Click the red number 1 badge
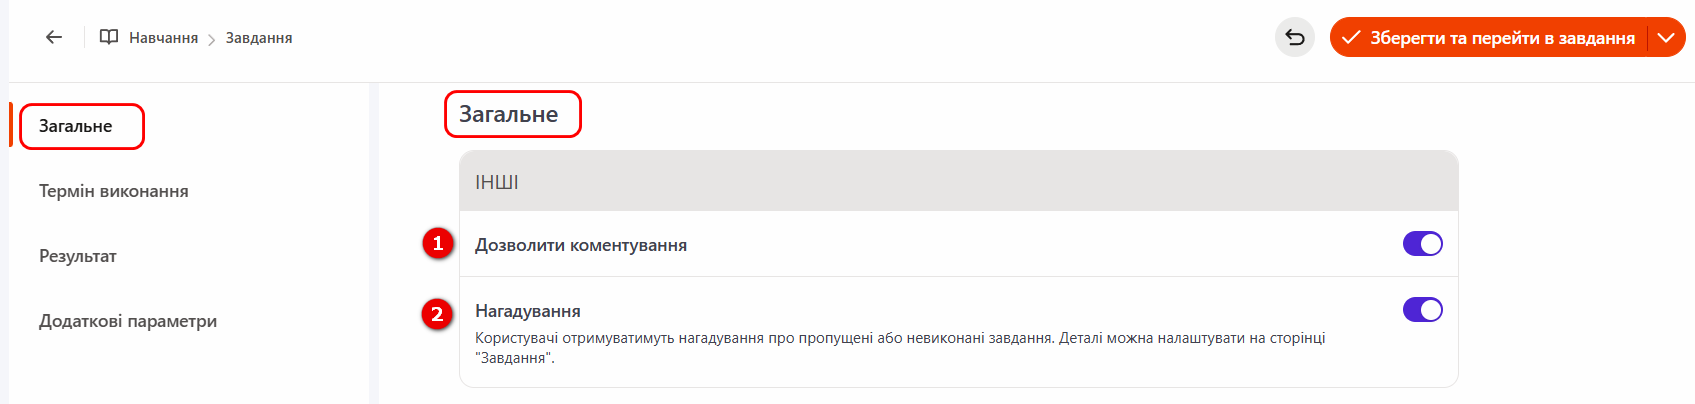The height and width of the screenshot is (404, 1695). pyautogui.click(x=437, y=243)
